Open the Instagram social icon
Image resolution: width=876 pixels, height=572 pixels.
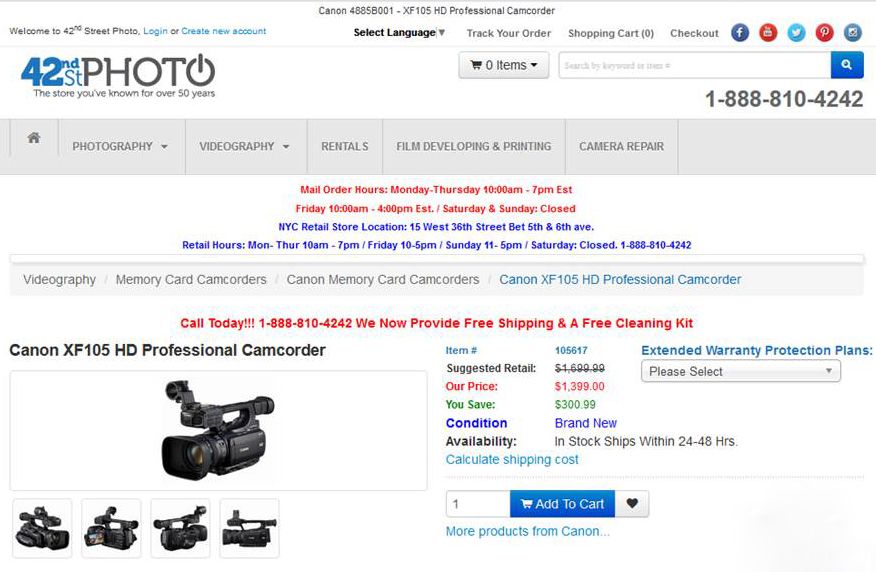[853, 33]
